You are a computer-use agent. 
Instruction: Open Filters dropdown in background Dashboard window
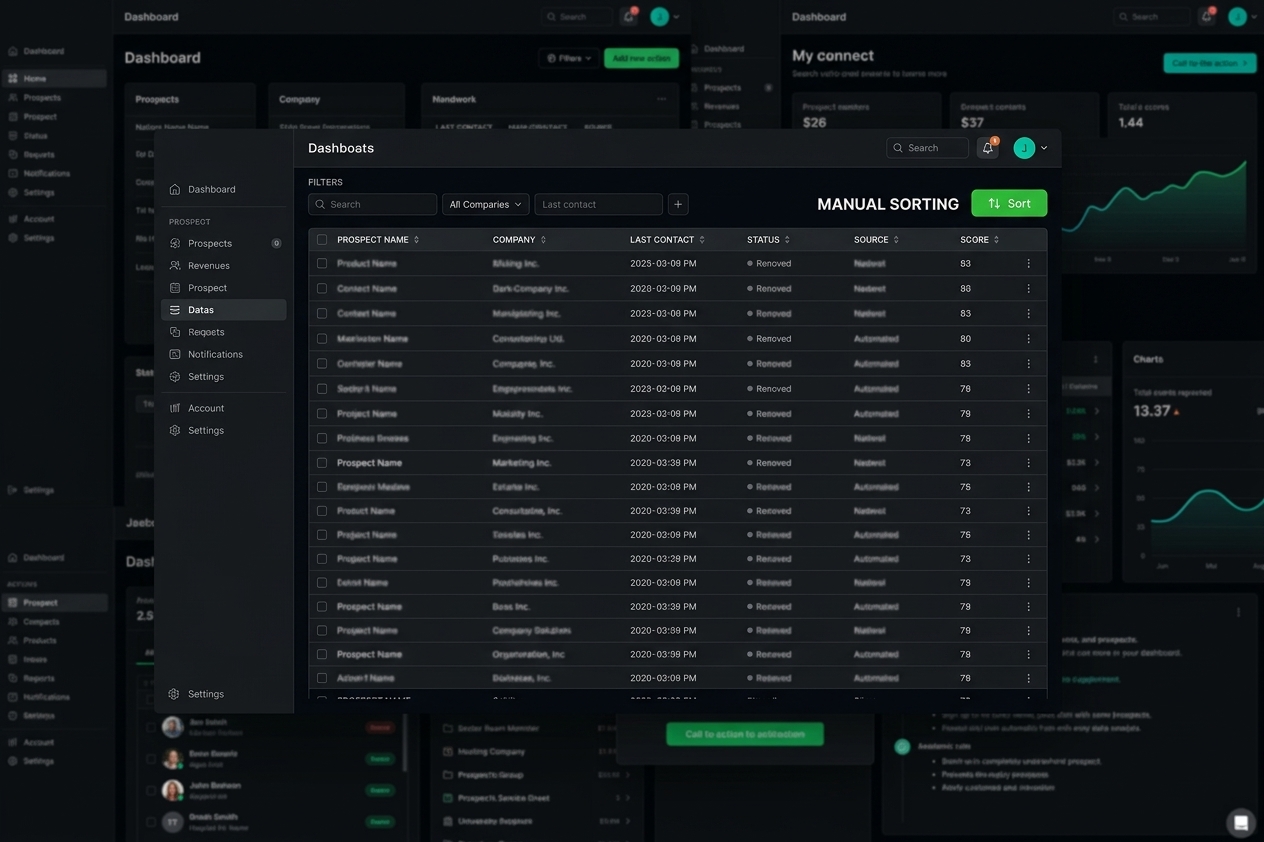pos(569,58)
